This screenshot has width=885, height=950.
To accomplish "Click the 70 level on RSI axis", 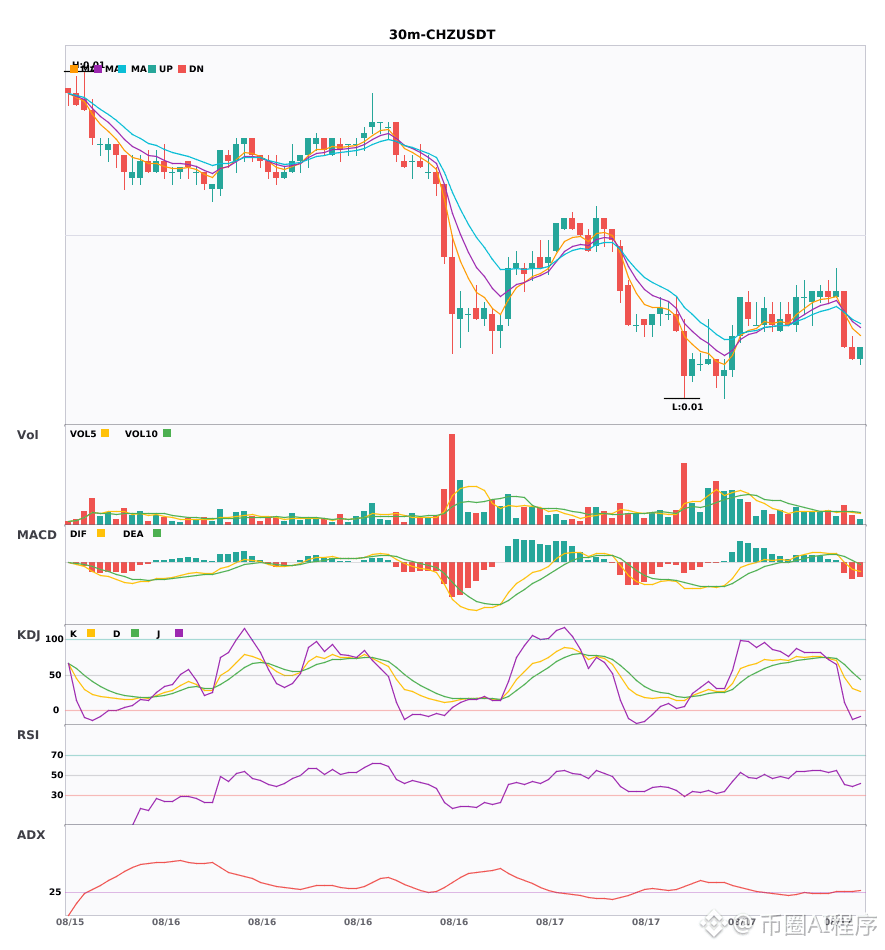I will 57,755.
